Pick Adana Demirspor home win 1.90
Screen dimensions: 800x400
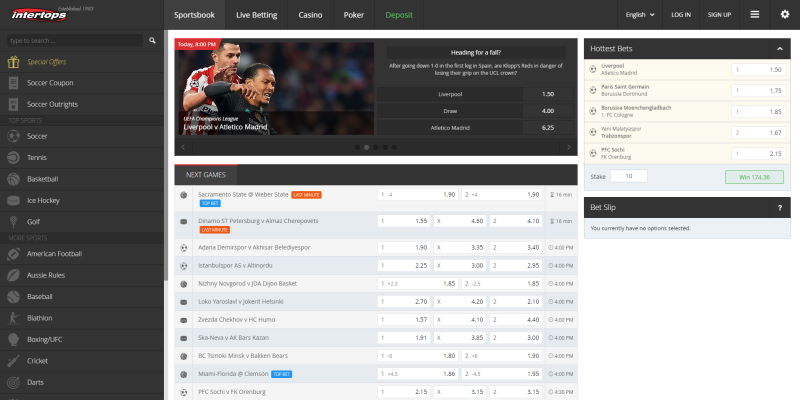pyautogui.click(x=404, y=247)
